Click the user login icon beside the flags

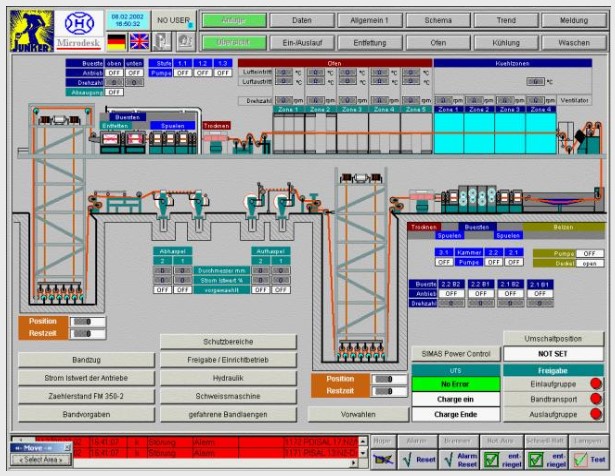click(163, 41)
